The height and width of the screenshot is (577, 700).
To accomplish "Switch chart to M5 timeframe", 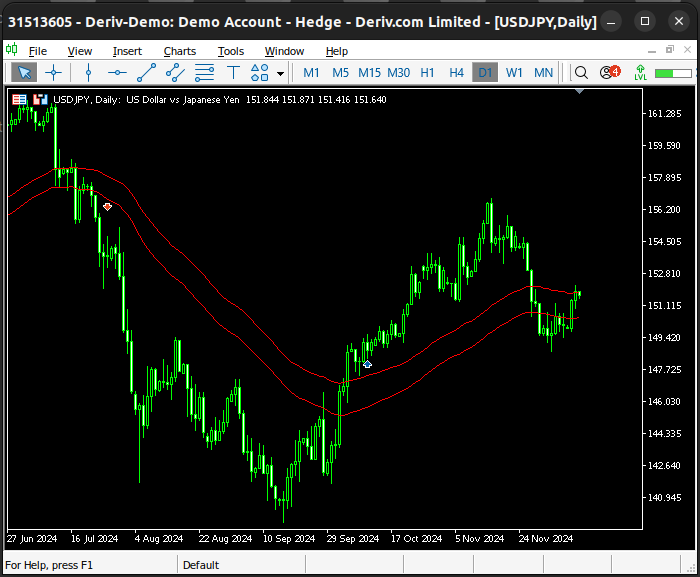I will pyautogui.click(x=340, y=72).
